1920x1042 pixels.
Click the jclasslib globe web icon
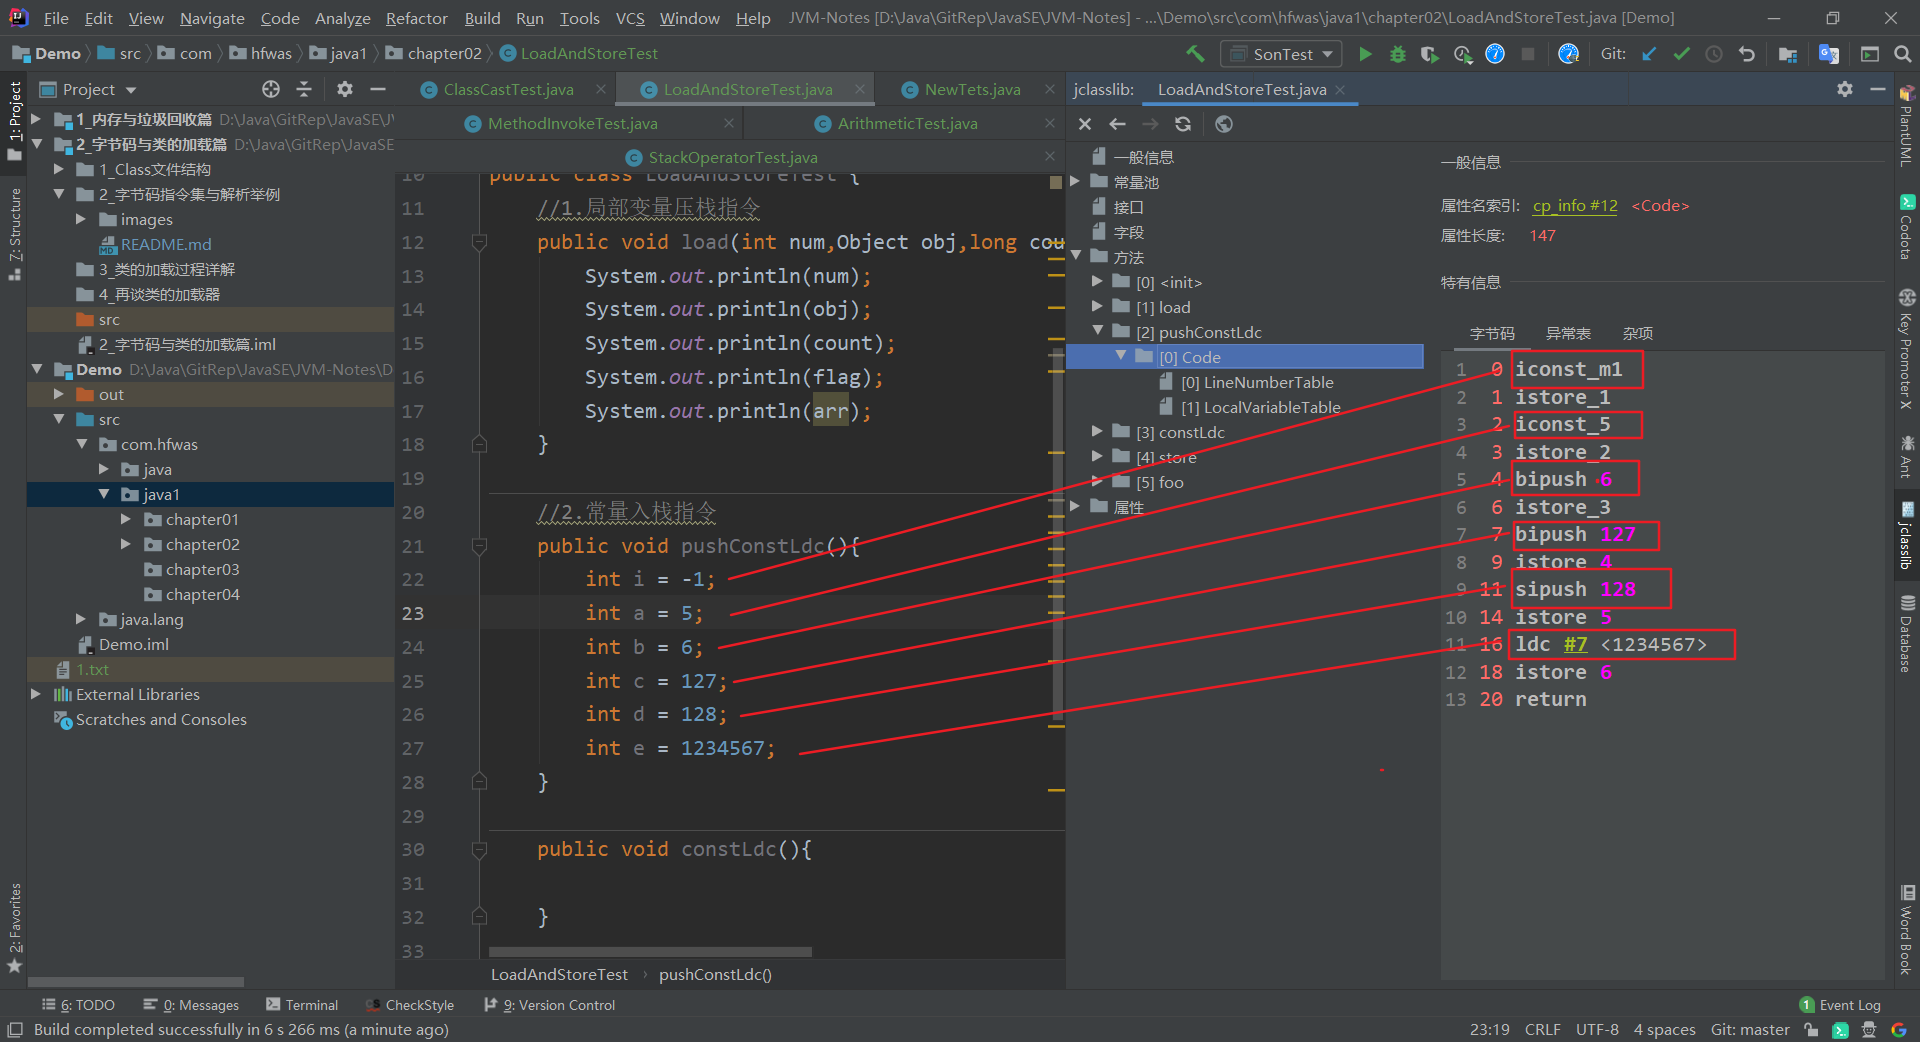click(x=1224, y=124)
